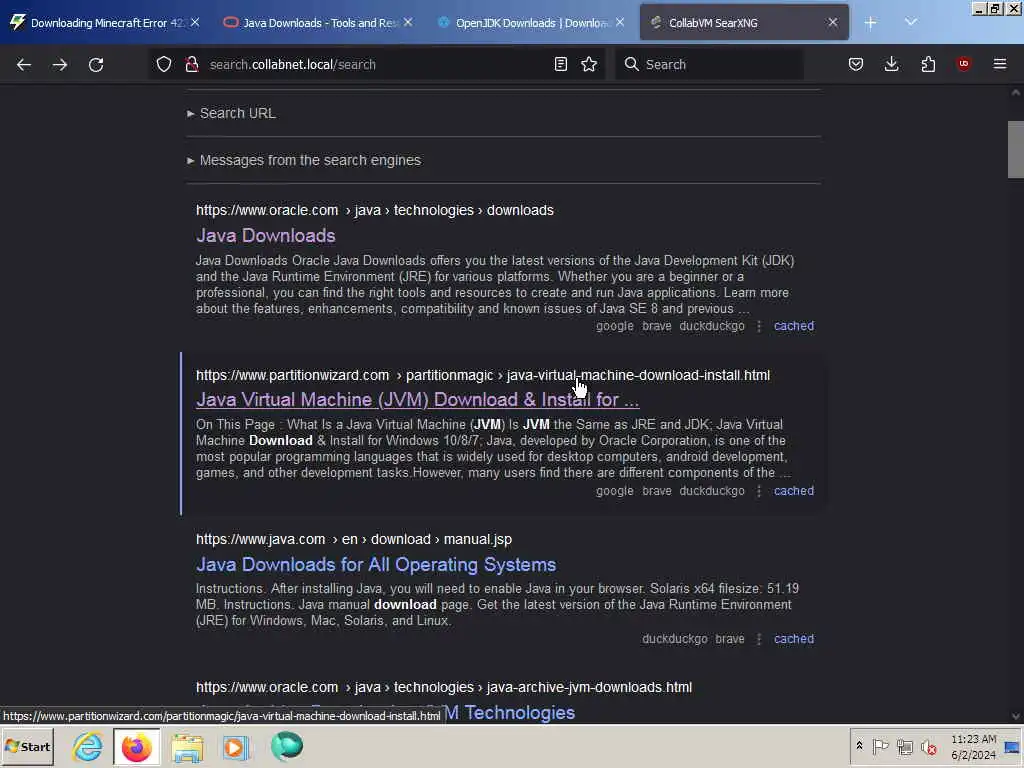This screenshot has height=768, width=1024.
Task: Open Save to Pocket icon
Action: pyautogui.click(x=856, y=64)
